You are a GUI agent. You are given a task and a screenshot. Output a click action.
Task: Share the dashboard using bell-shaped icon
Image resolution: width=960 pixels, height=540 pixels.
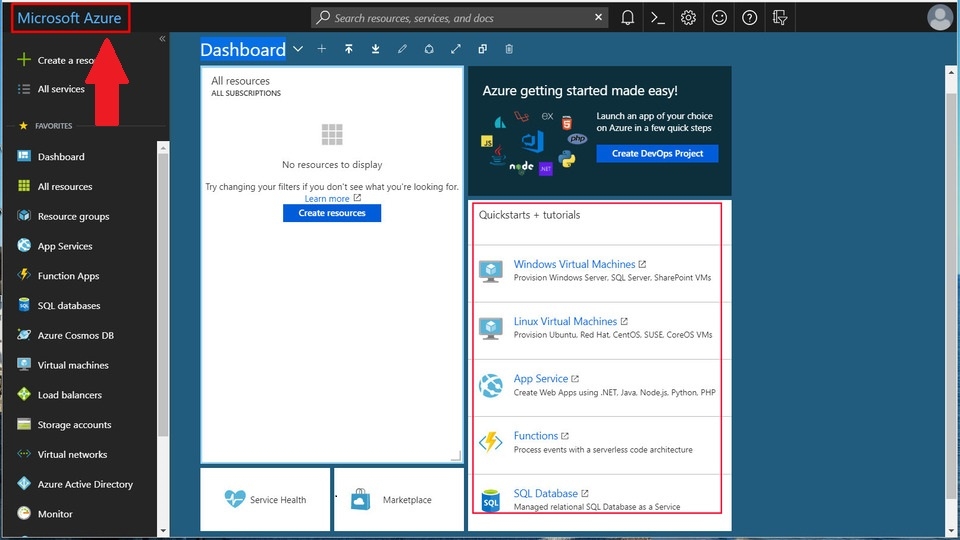coord(429,49)
